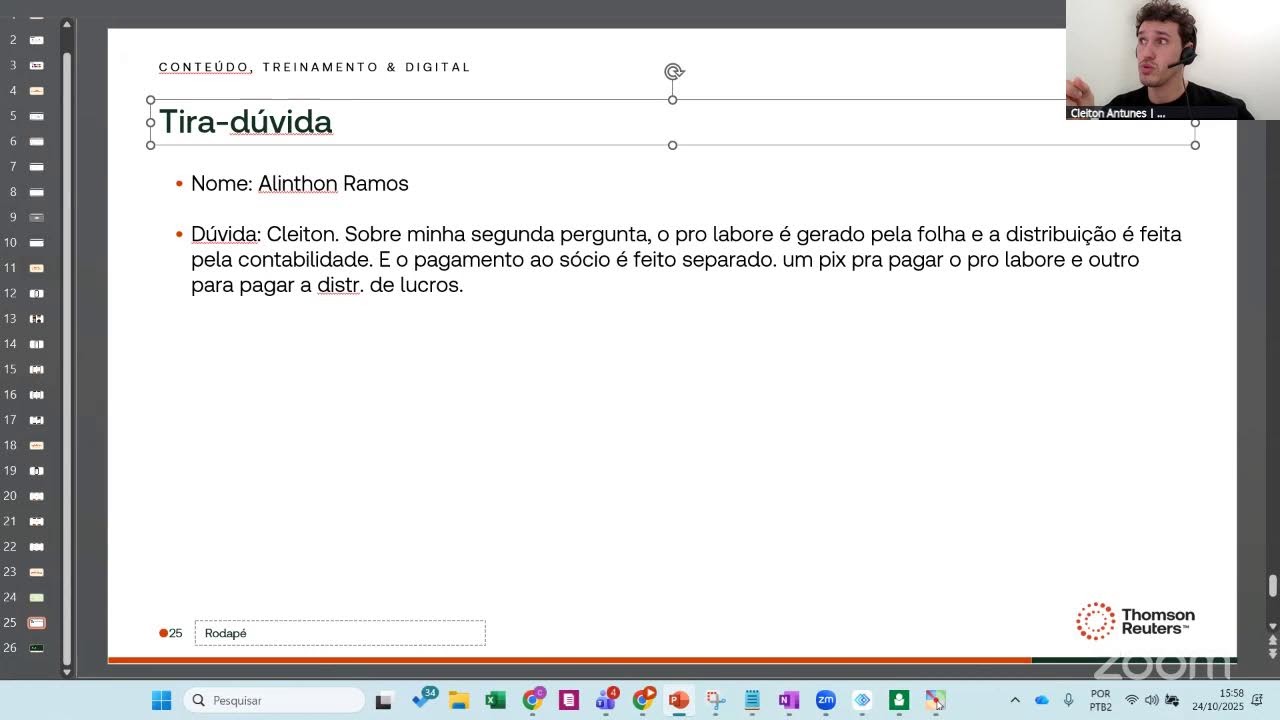Open Task View from the taskbar
The width and height of the screenshot is (1280, 720).
383,701
